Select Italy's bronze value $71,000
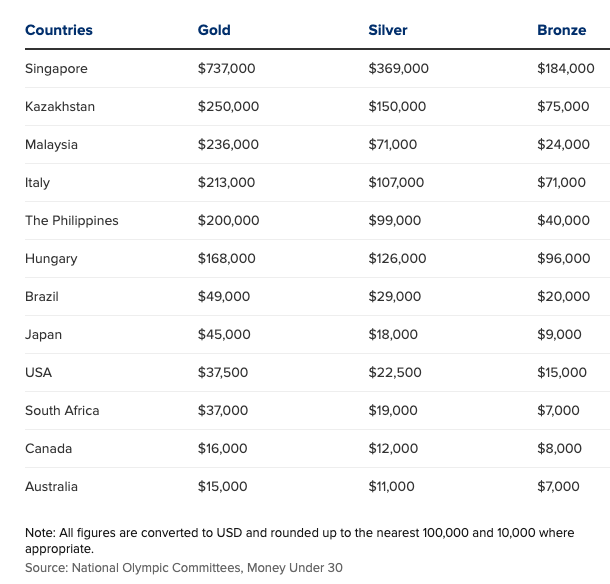Image resolution: width=610 pixels, height=584 pixels. click(x=561, y=182)
